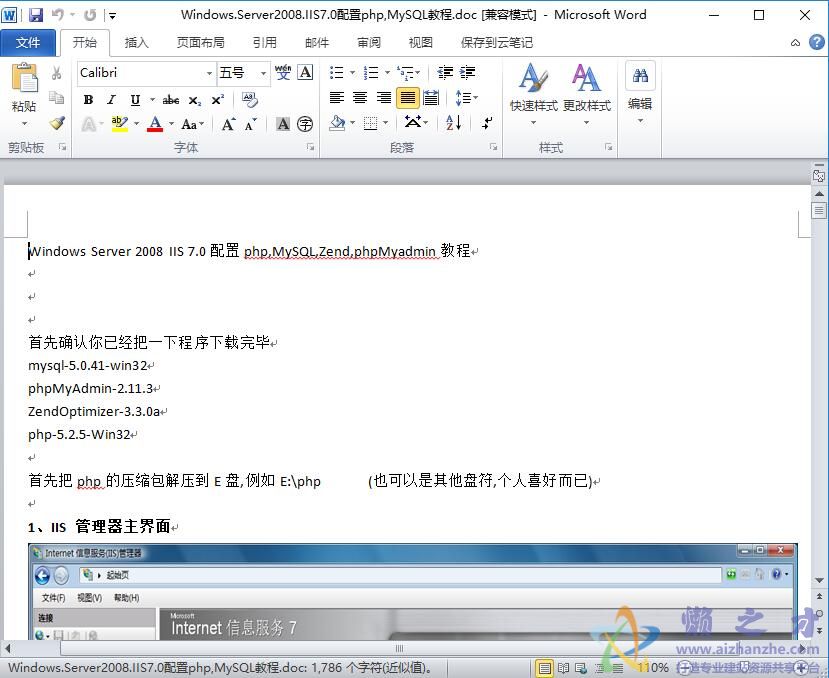Select the italic formatting icon
Viewport: 829px width, 678px height.
tap(111, 100)
